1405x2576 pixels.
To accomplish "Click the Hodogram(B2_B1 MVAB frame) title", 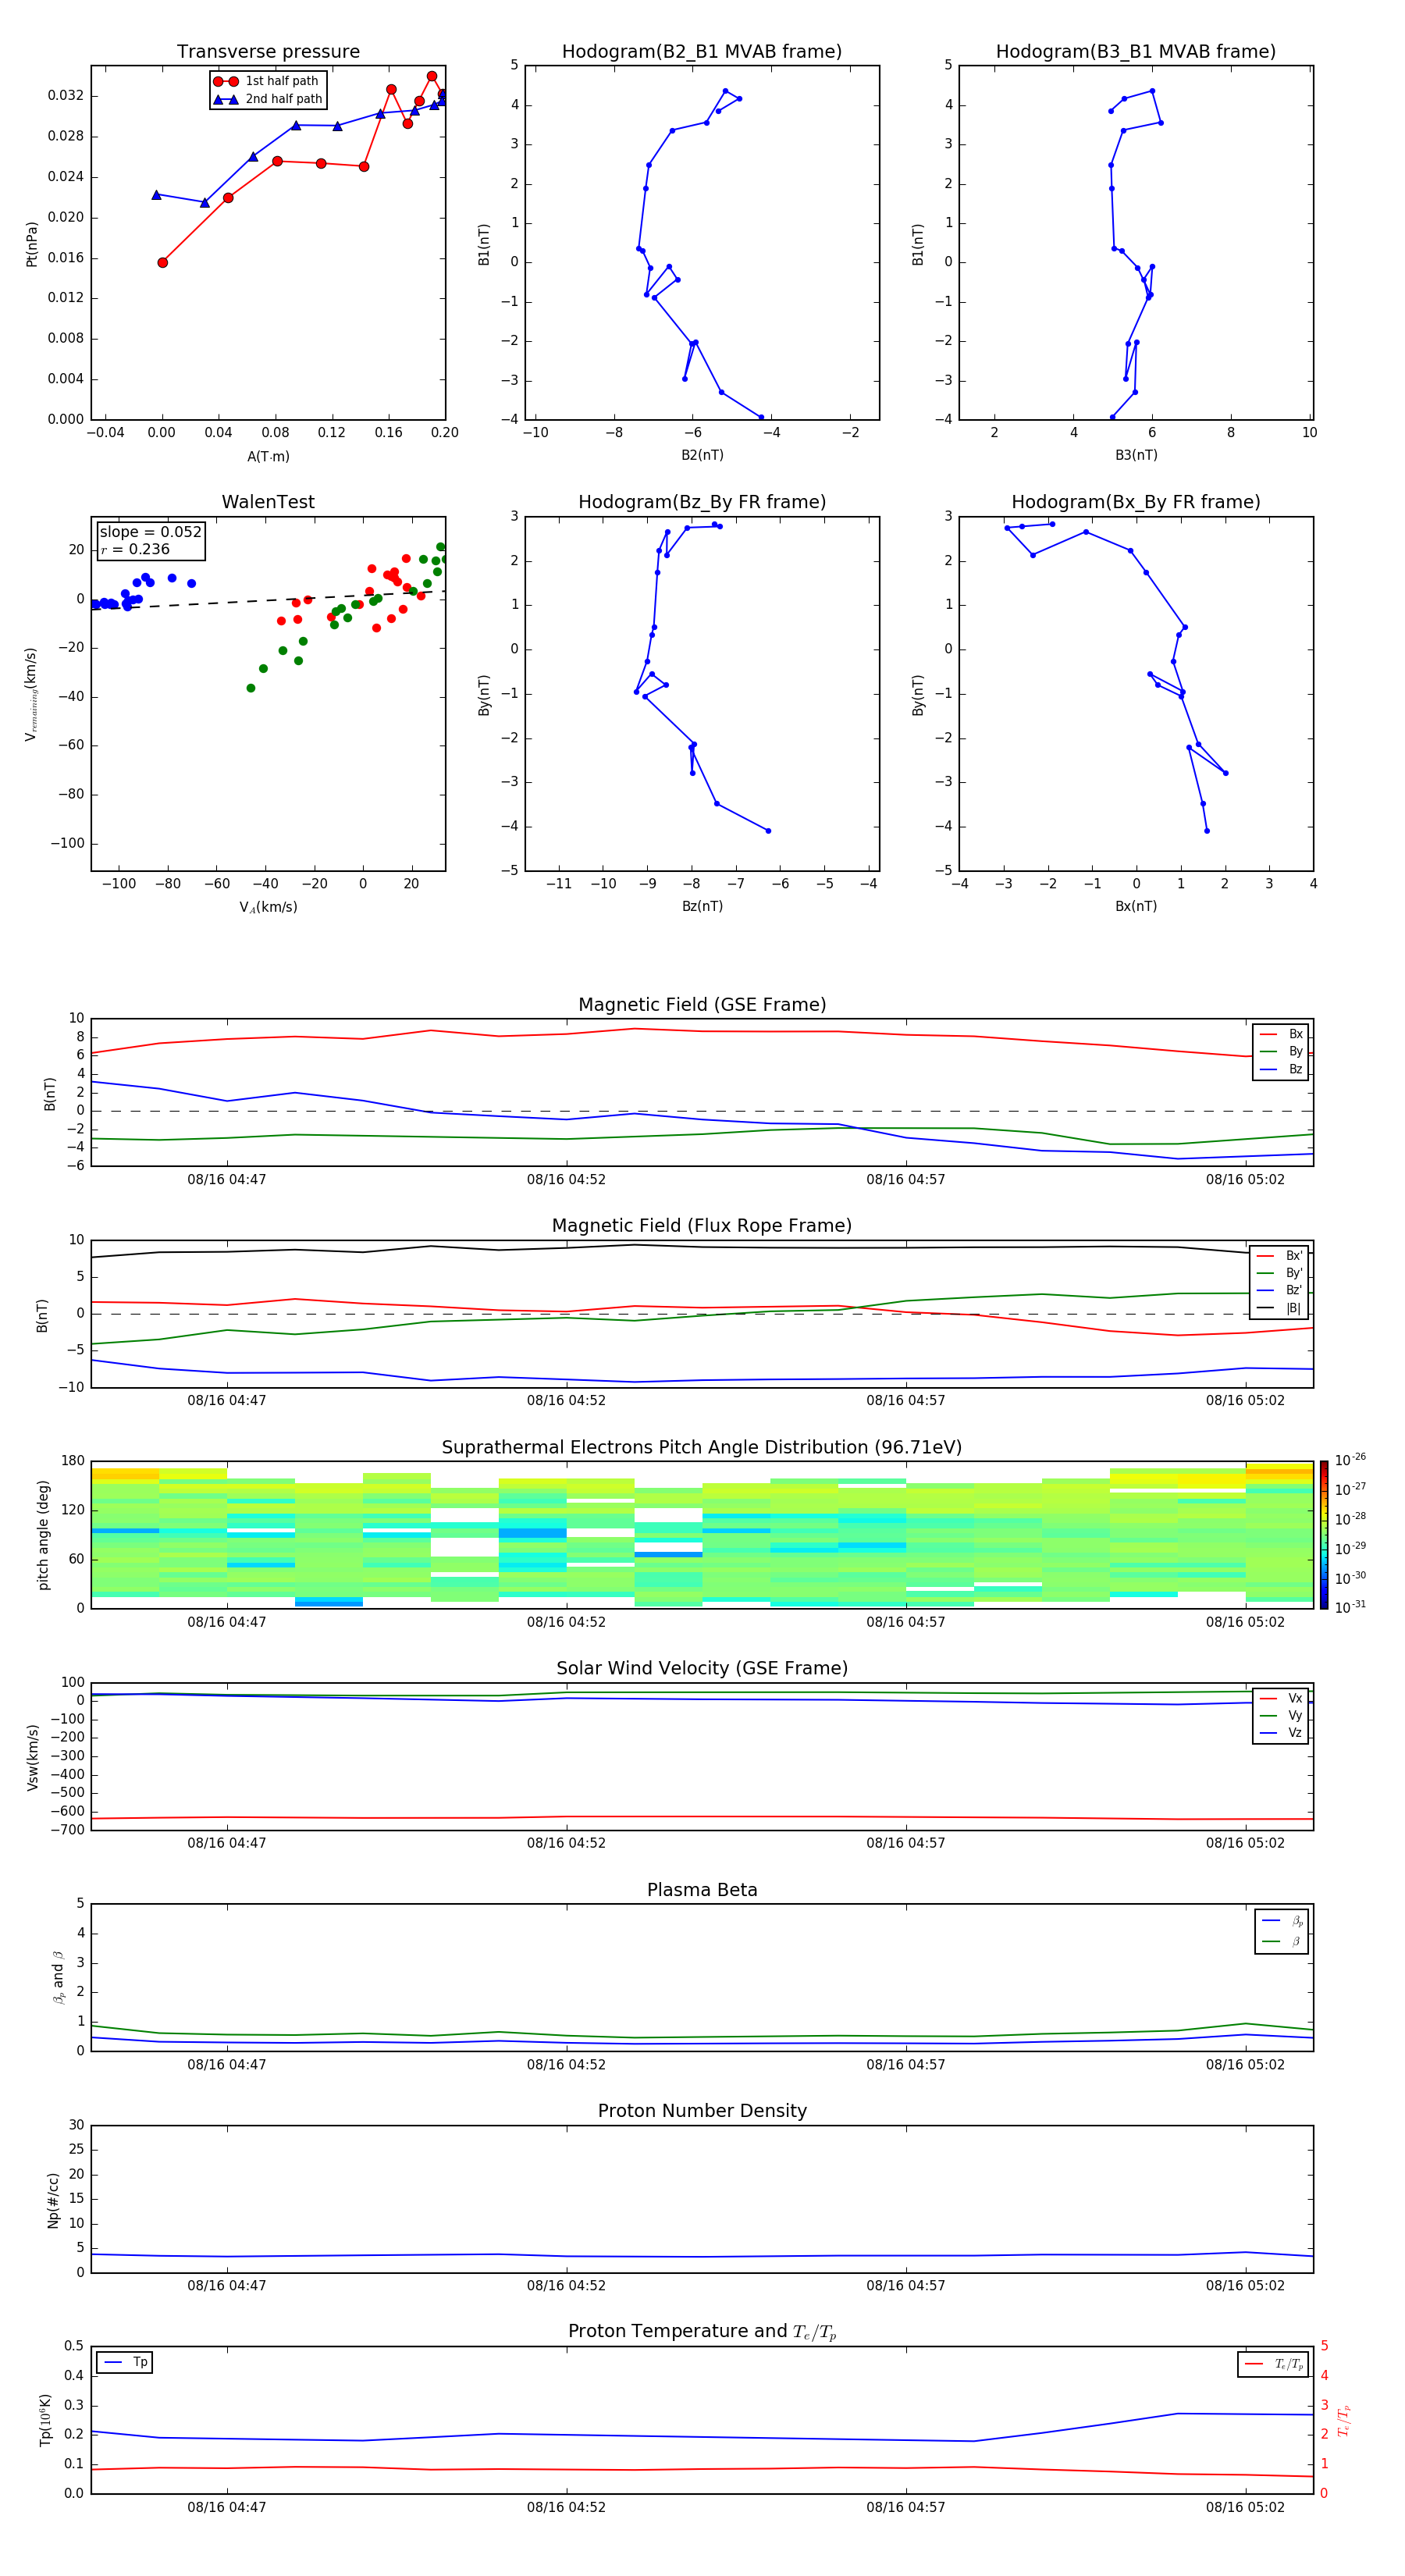I will point(701,52).
